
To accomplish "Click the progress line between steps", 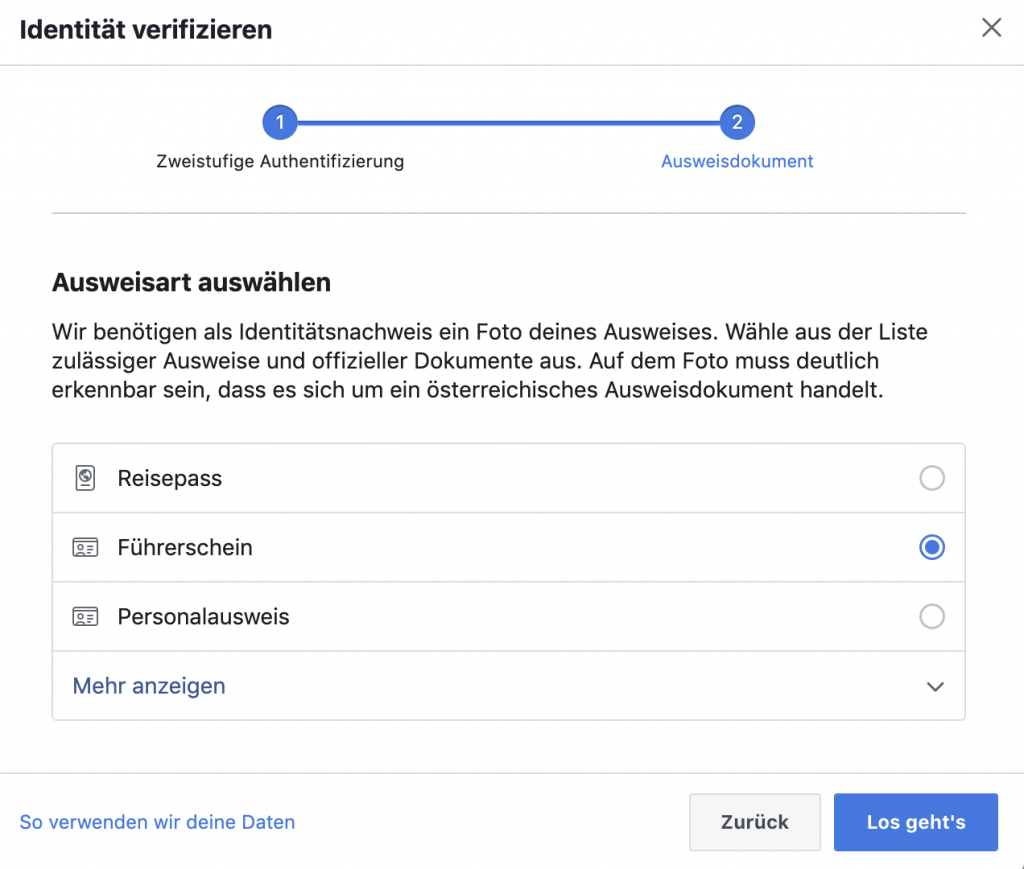I will [508, 123].
